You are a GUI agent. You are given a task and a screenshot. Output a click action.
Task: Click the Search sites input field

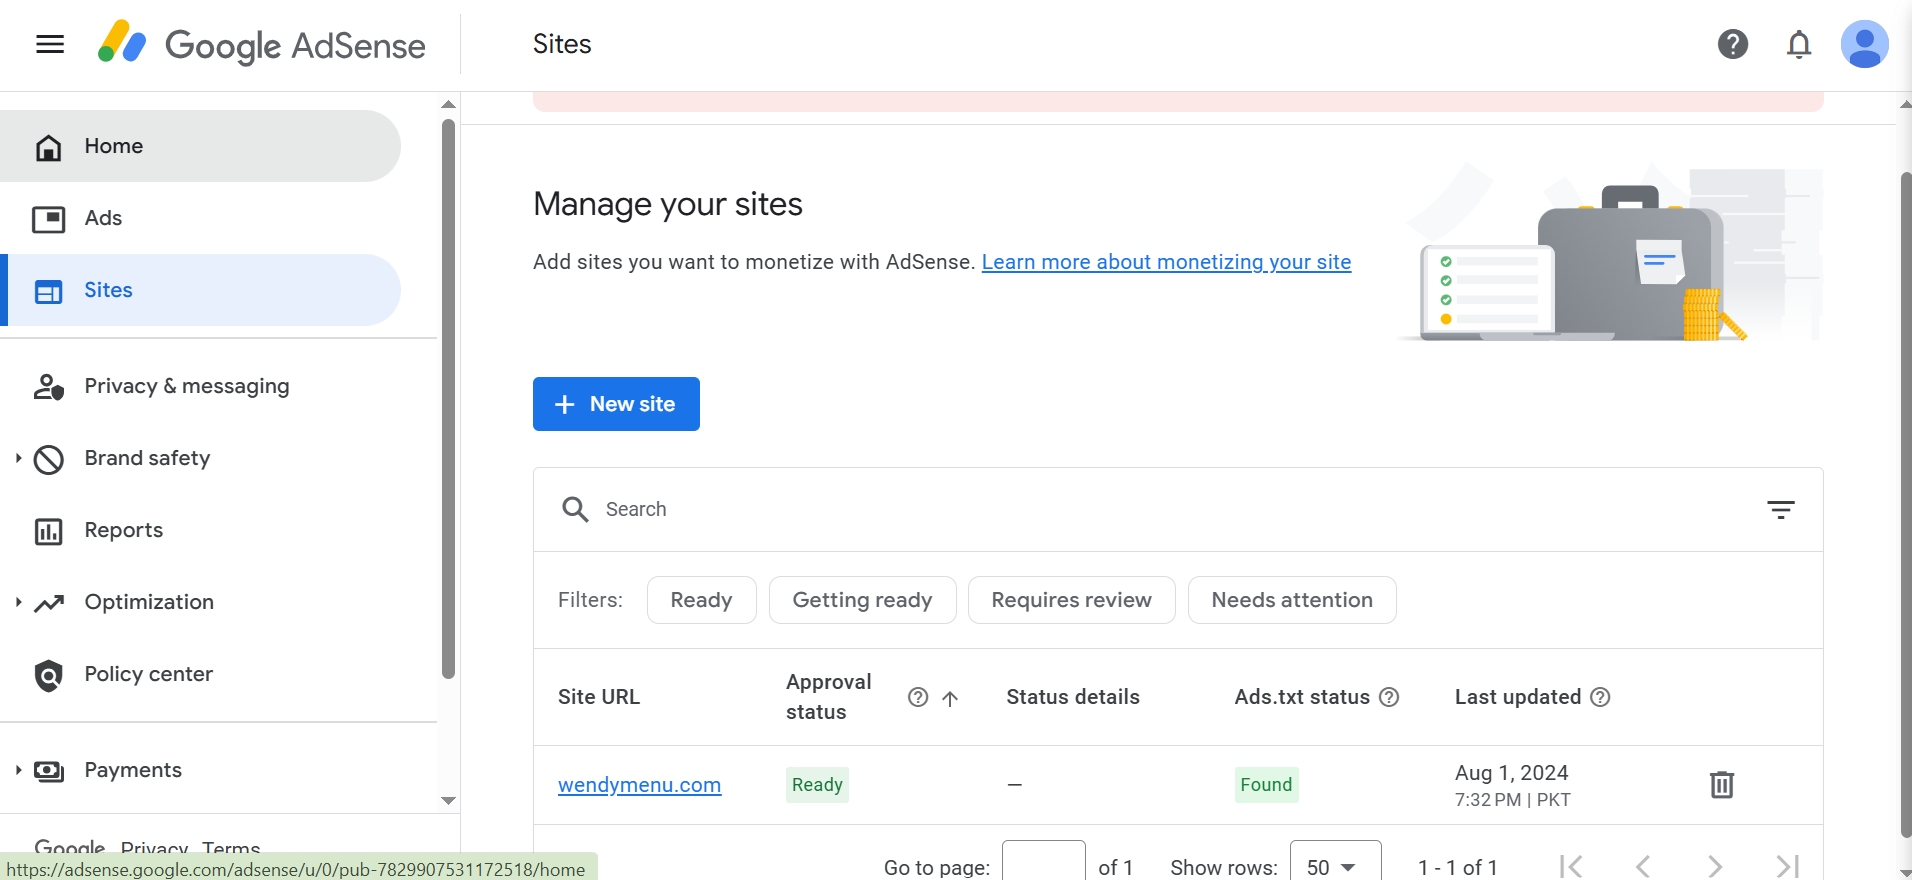pyautogui.click(x=1178, y=510)
